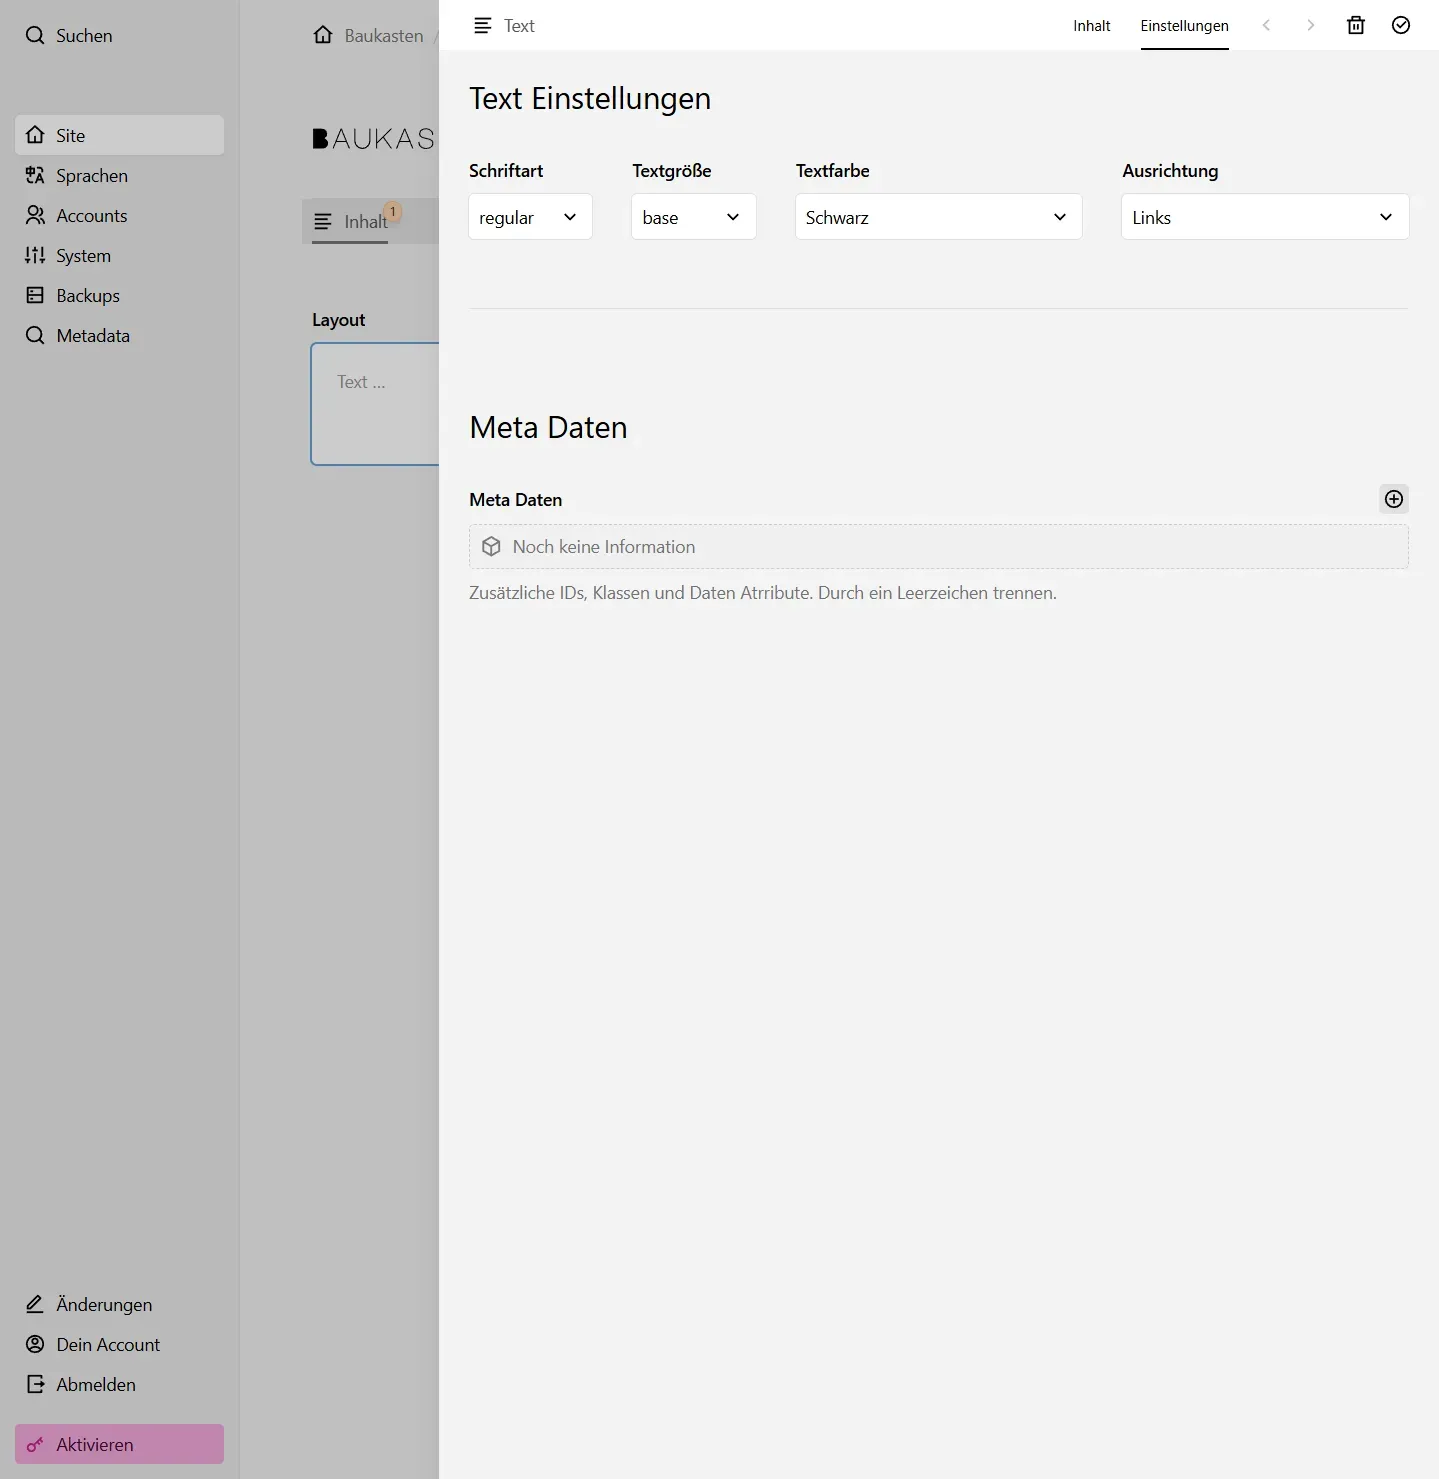The height and width of the screenshot is (1479, 1439).
Task: Open the Schriftart dropdown
Action: [x=529, y=216]
